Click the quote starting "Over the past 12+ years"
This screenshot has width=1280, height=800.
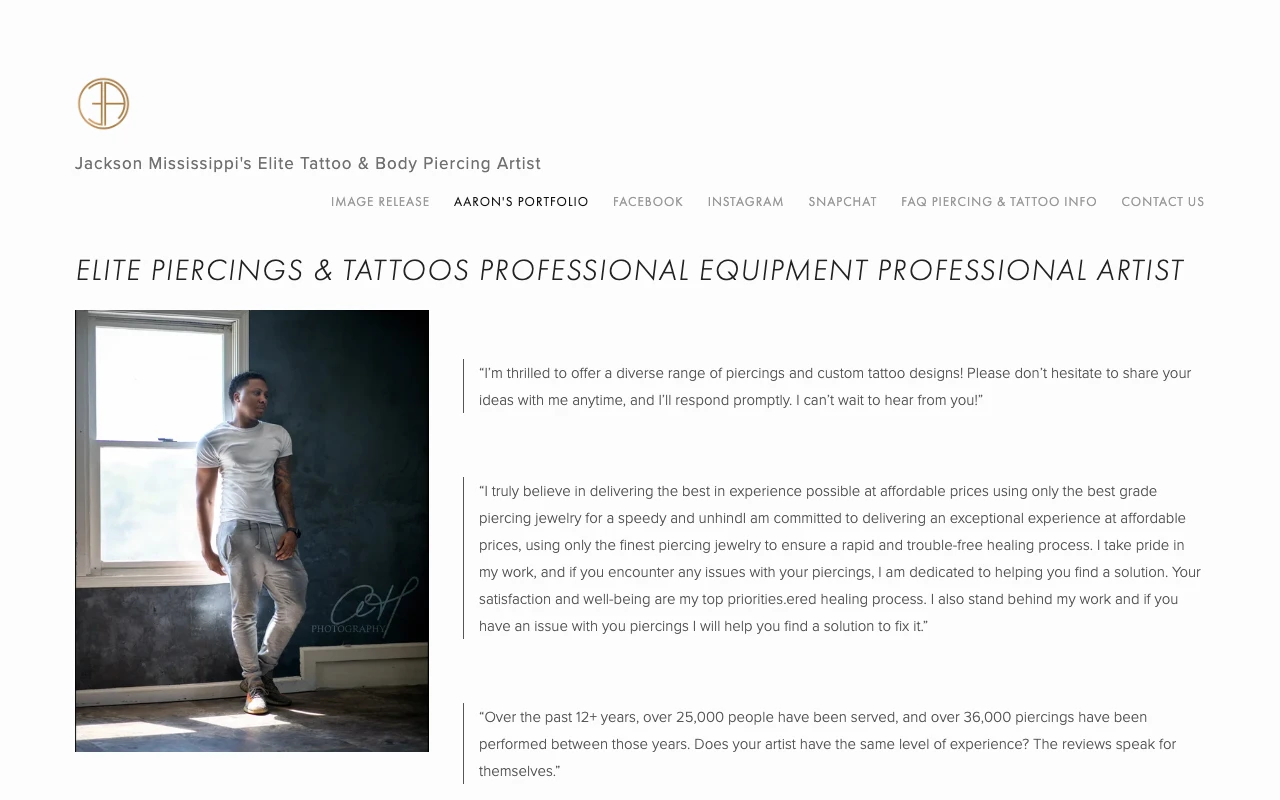828,744
